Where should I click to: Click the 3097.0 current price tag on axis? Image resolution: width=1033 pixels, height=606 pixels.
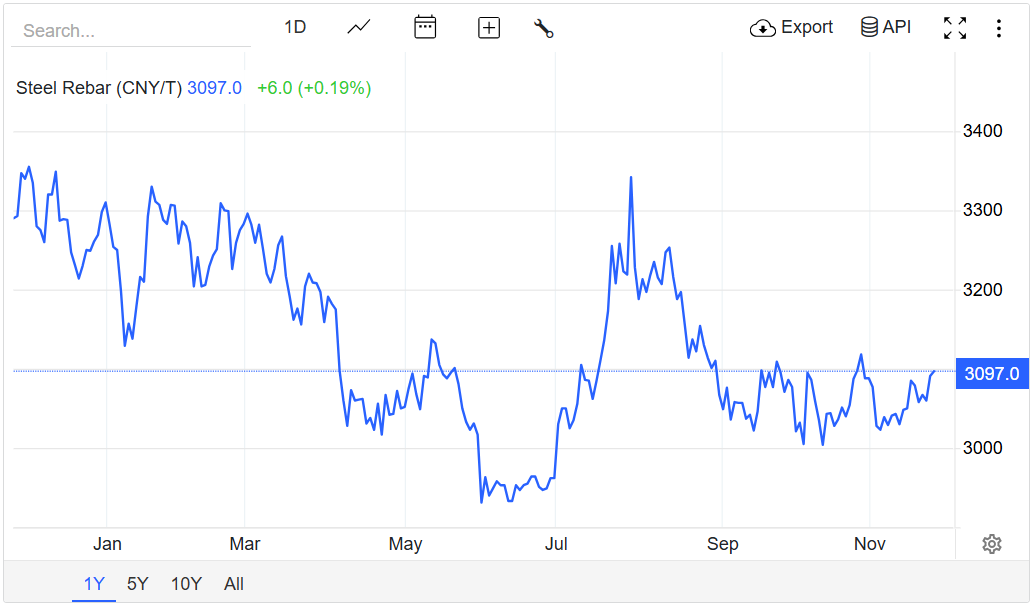click(x=991, y=374)
